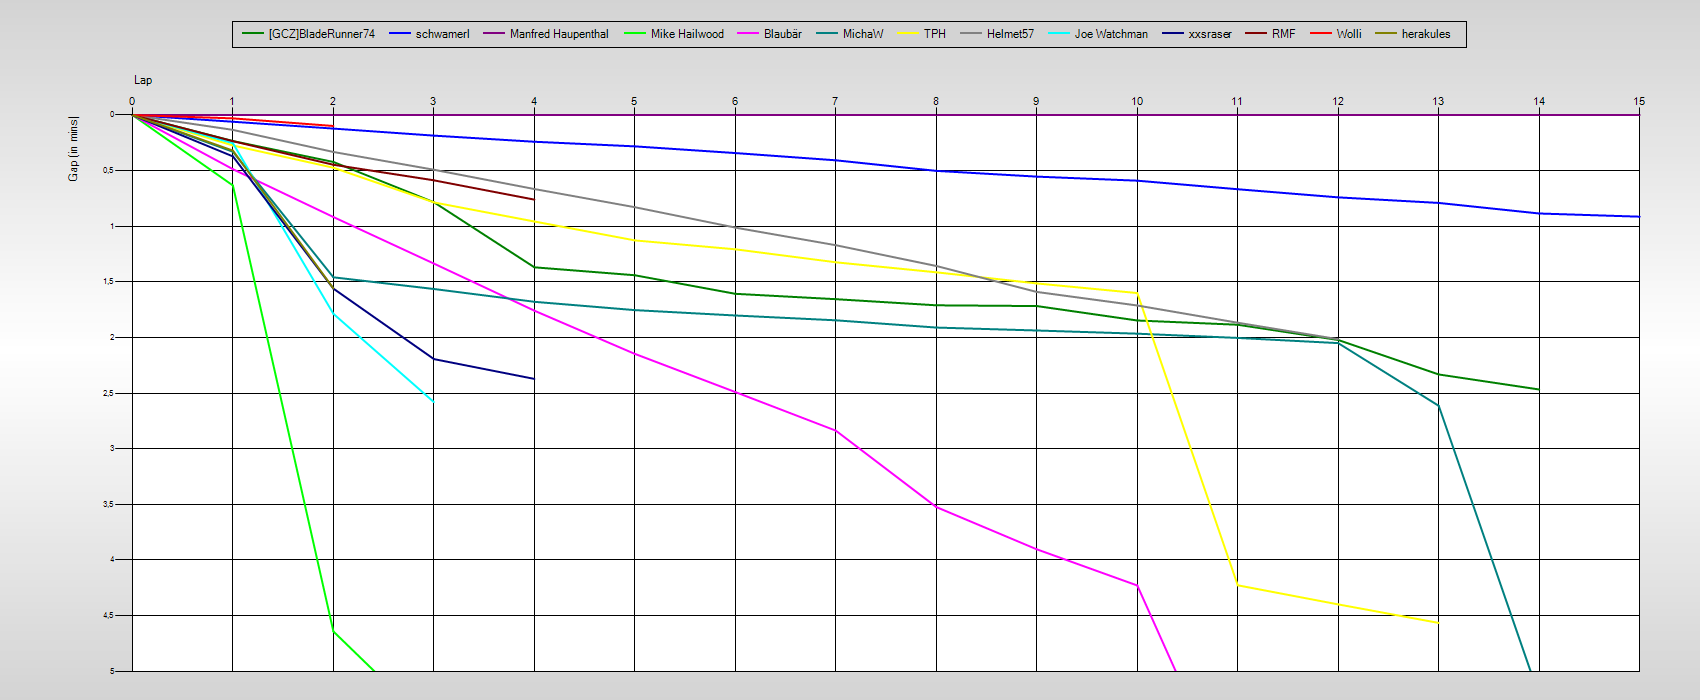1700x700 pixels.
Task: Click the "Lap" axis title
Action: [x=143, y=80]
